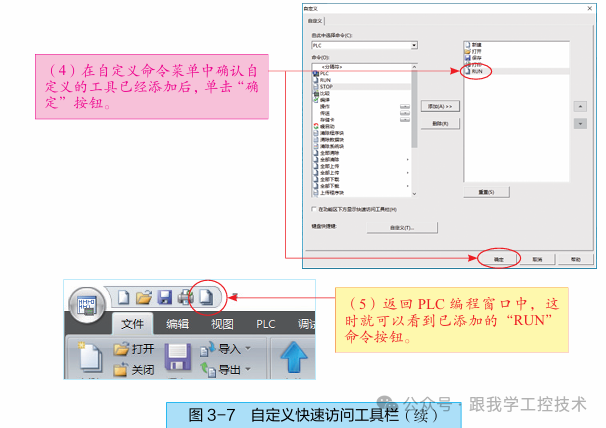This screenshot has width=606, height=428.
Task: Open the PLC command category dropdown
Action: (x=414, y=45)
